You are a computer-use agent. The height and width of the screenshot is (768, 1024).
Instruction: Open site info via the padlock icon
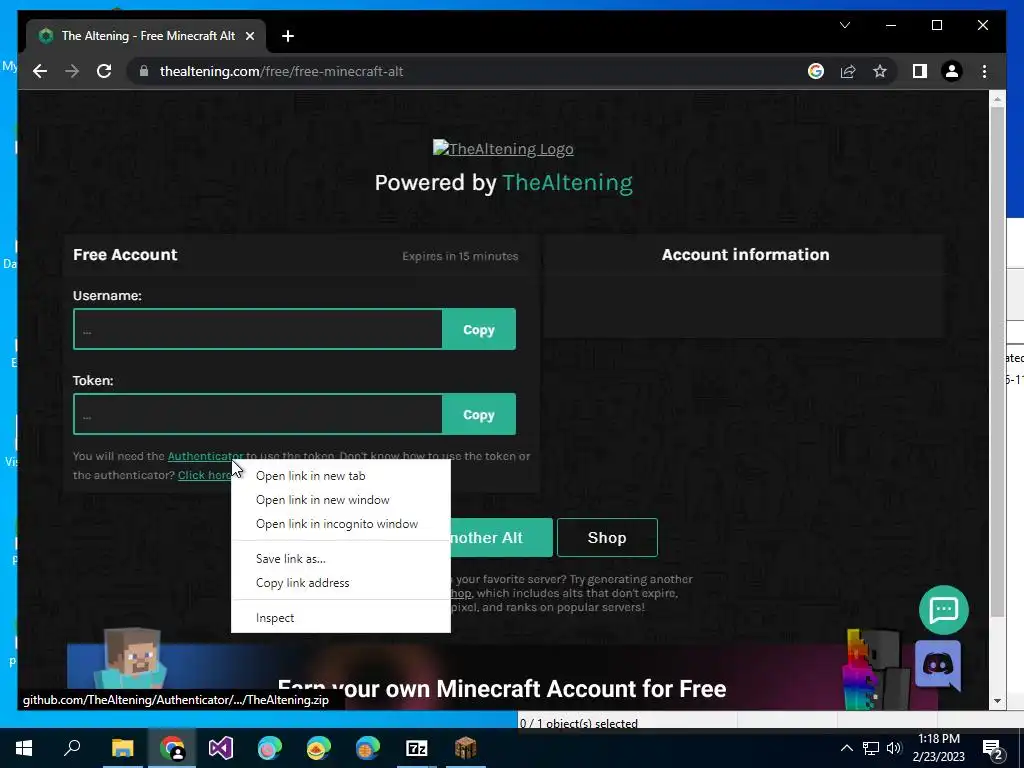click(x=144, y=71)
